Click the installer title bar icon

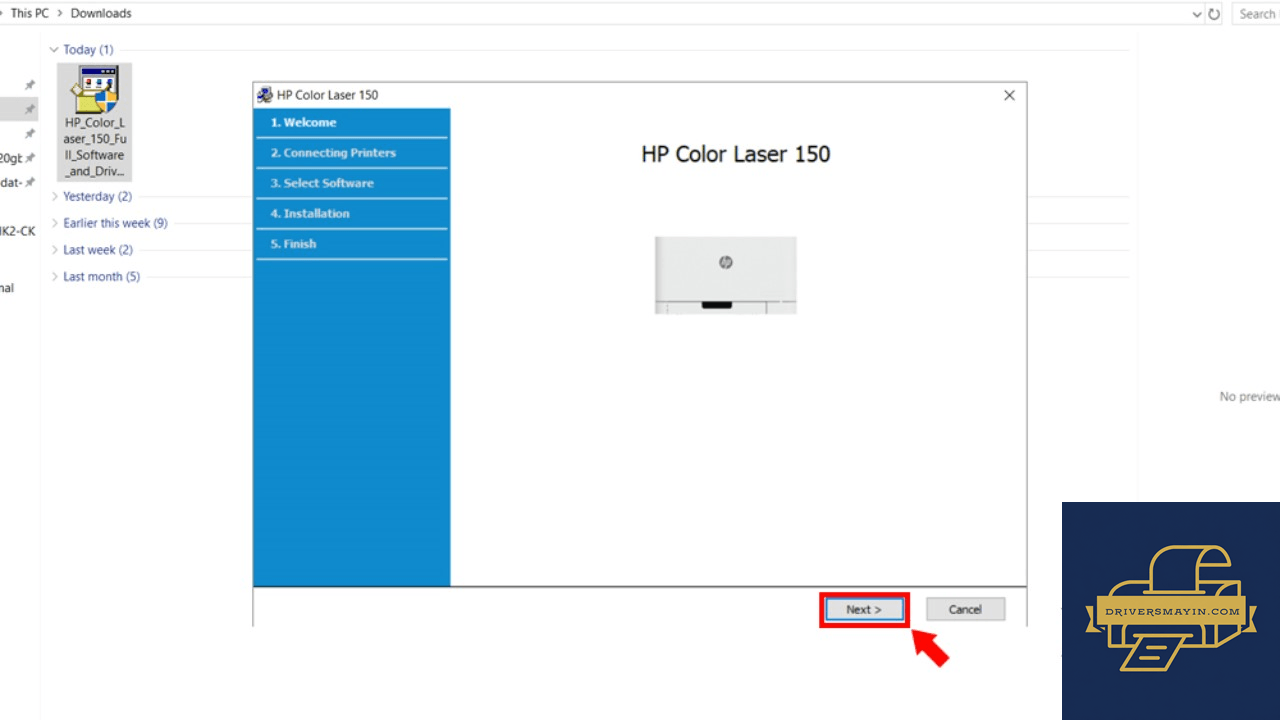coord(265,95)
